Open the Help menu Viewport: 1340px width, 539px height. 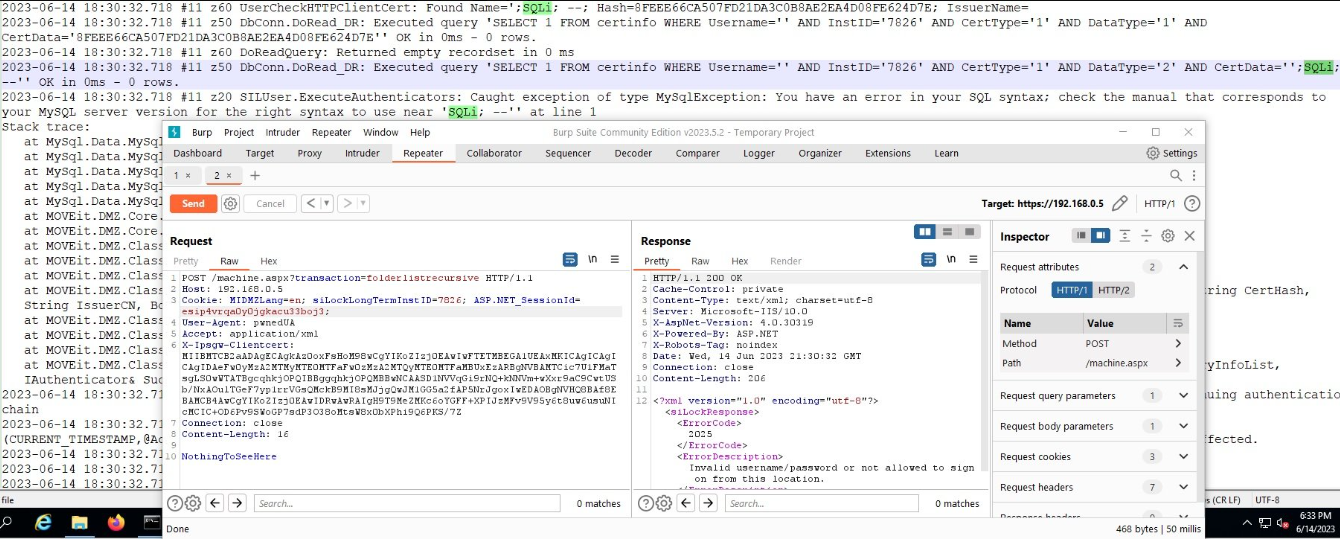(x=420, y=132)
